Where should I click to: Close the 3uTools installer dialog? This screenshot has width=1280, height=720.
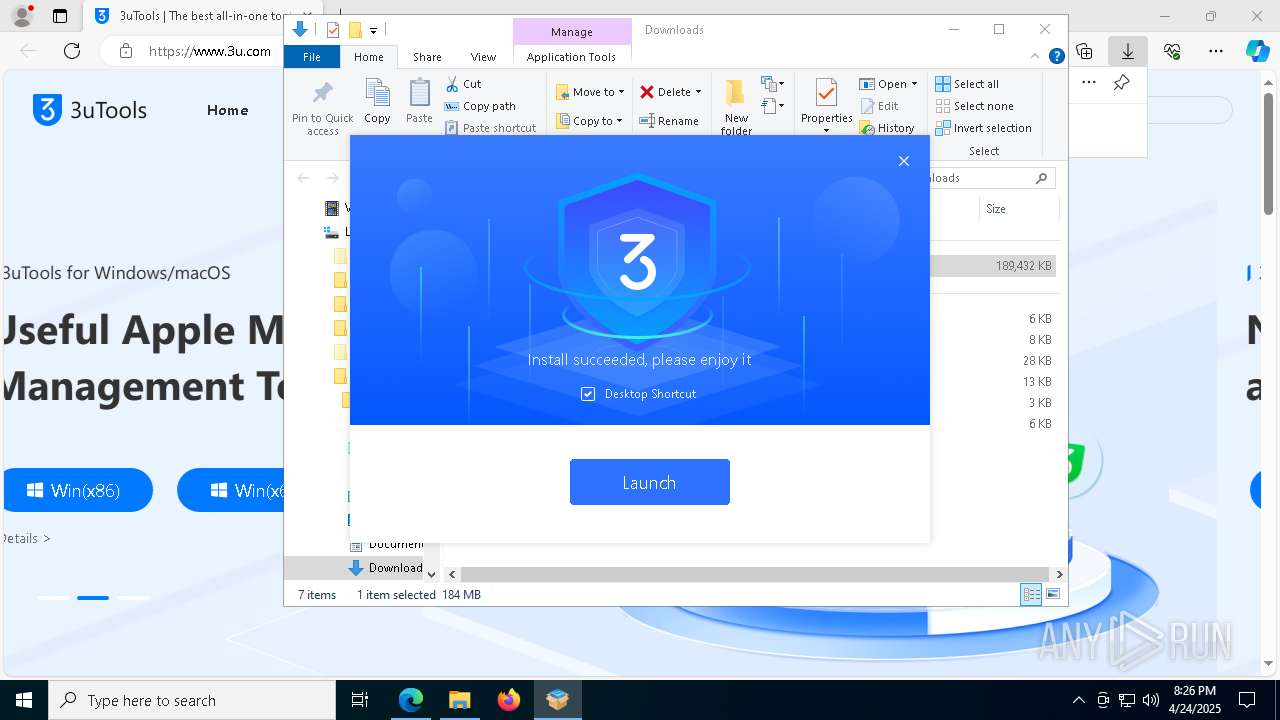(x=904, y=161)
